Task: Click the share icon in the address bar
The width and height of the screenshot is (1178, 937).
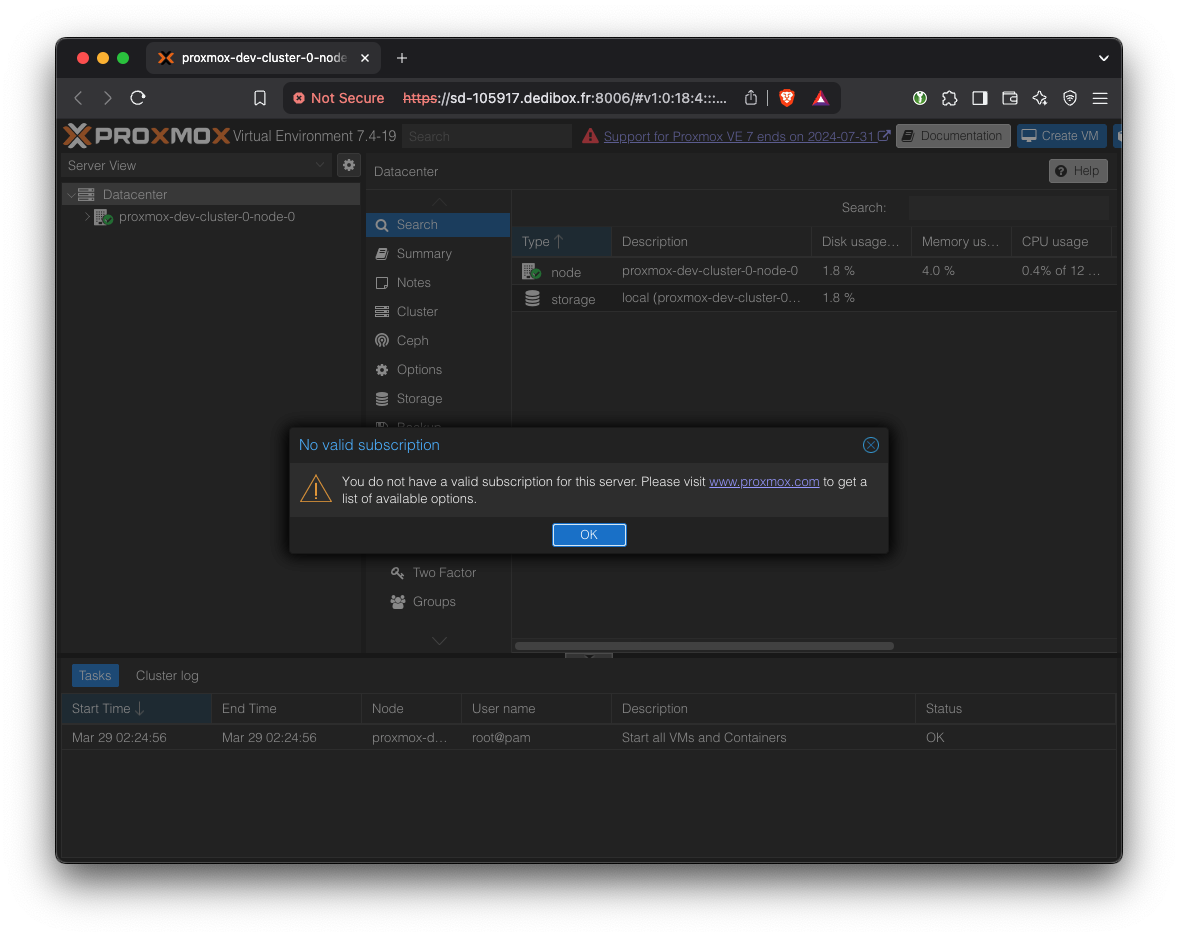Action: (751, 98)
